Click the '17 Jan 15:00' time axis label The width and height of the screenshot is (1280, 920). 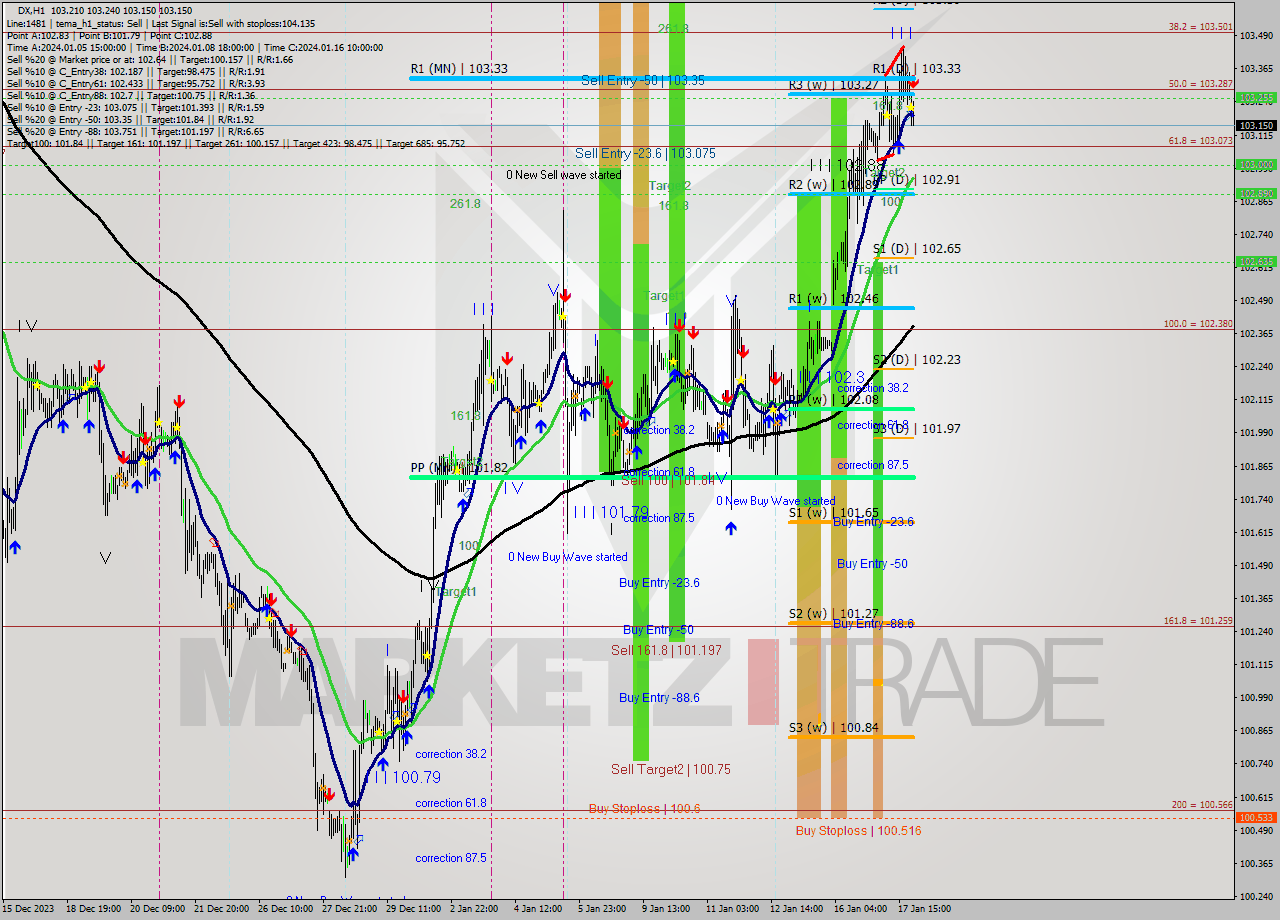click(924, 909)
